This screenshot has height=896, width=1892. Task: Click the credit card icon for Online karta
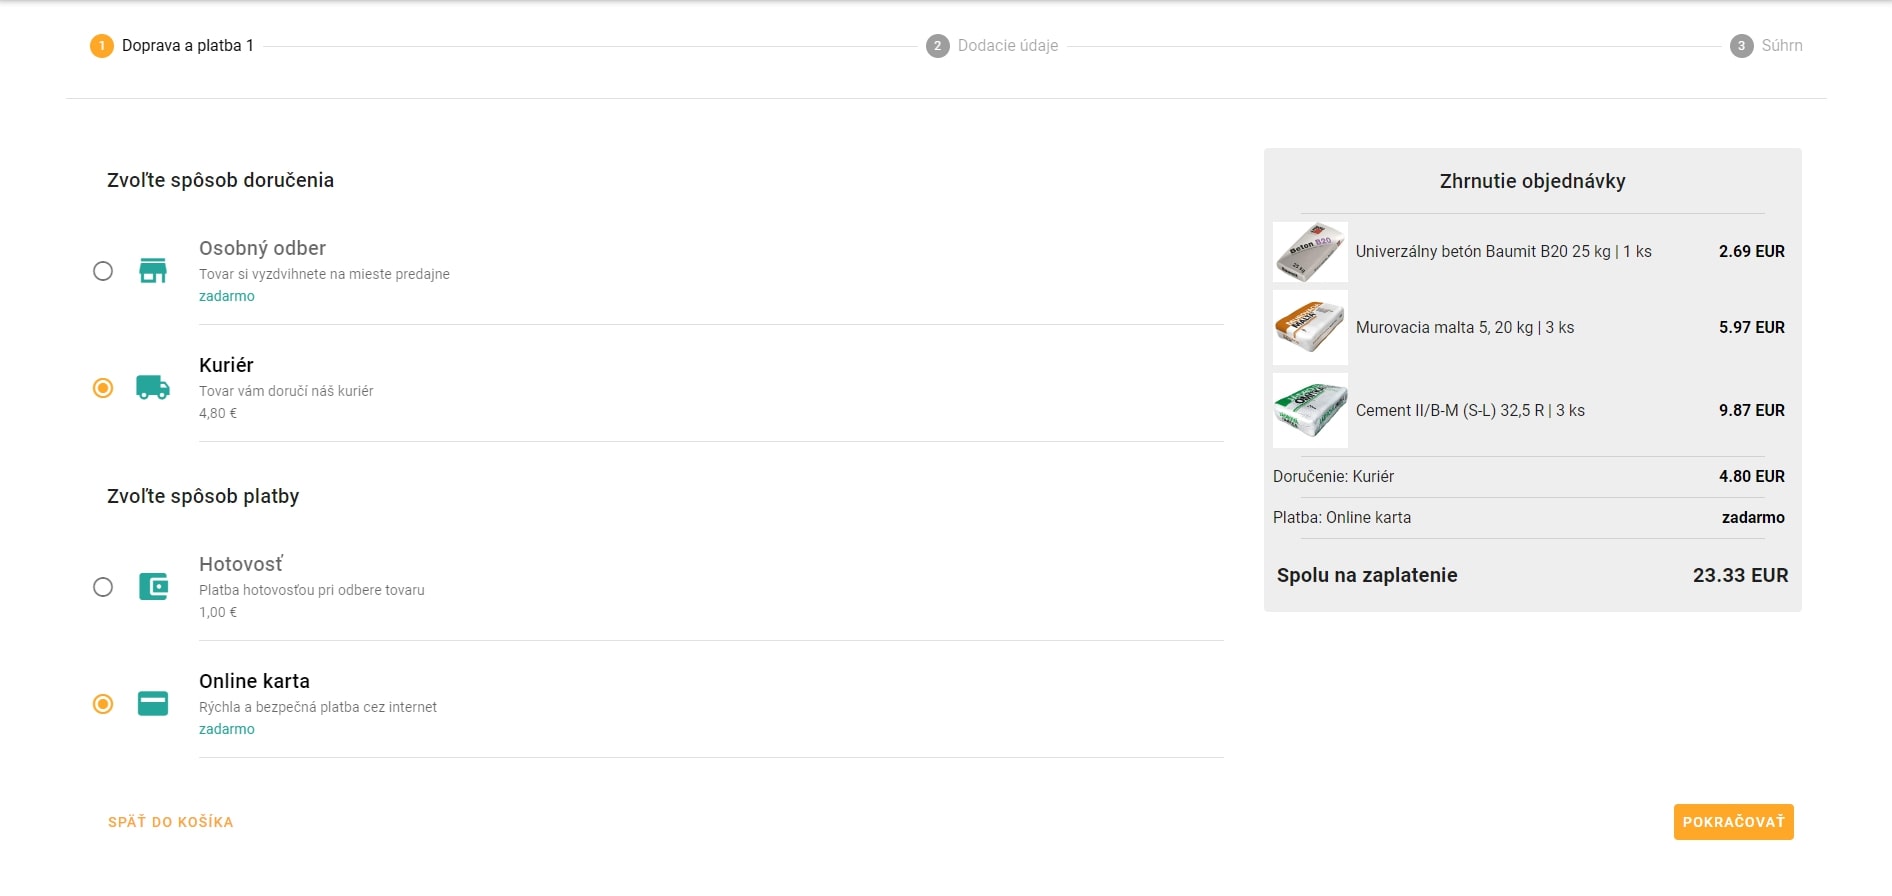[153, 704]
